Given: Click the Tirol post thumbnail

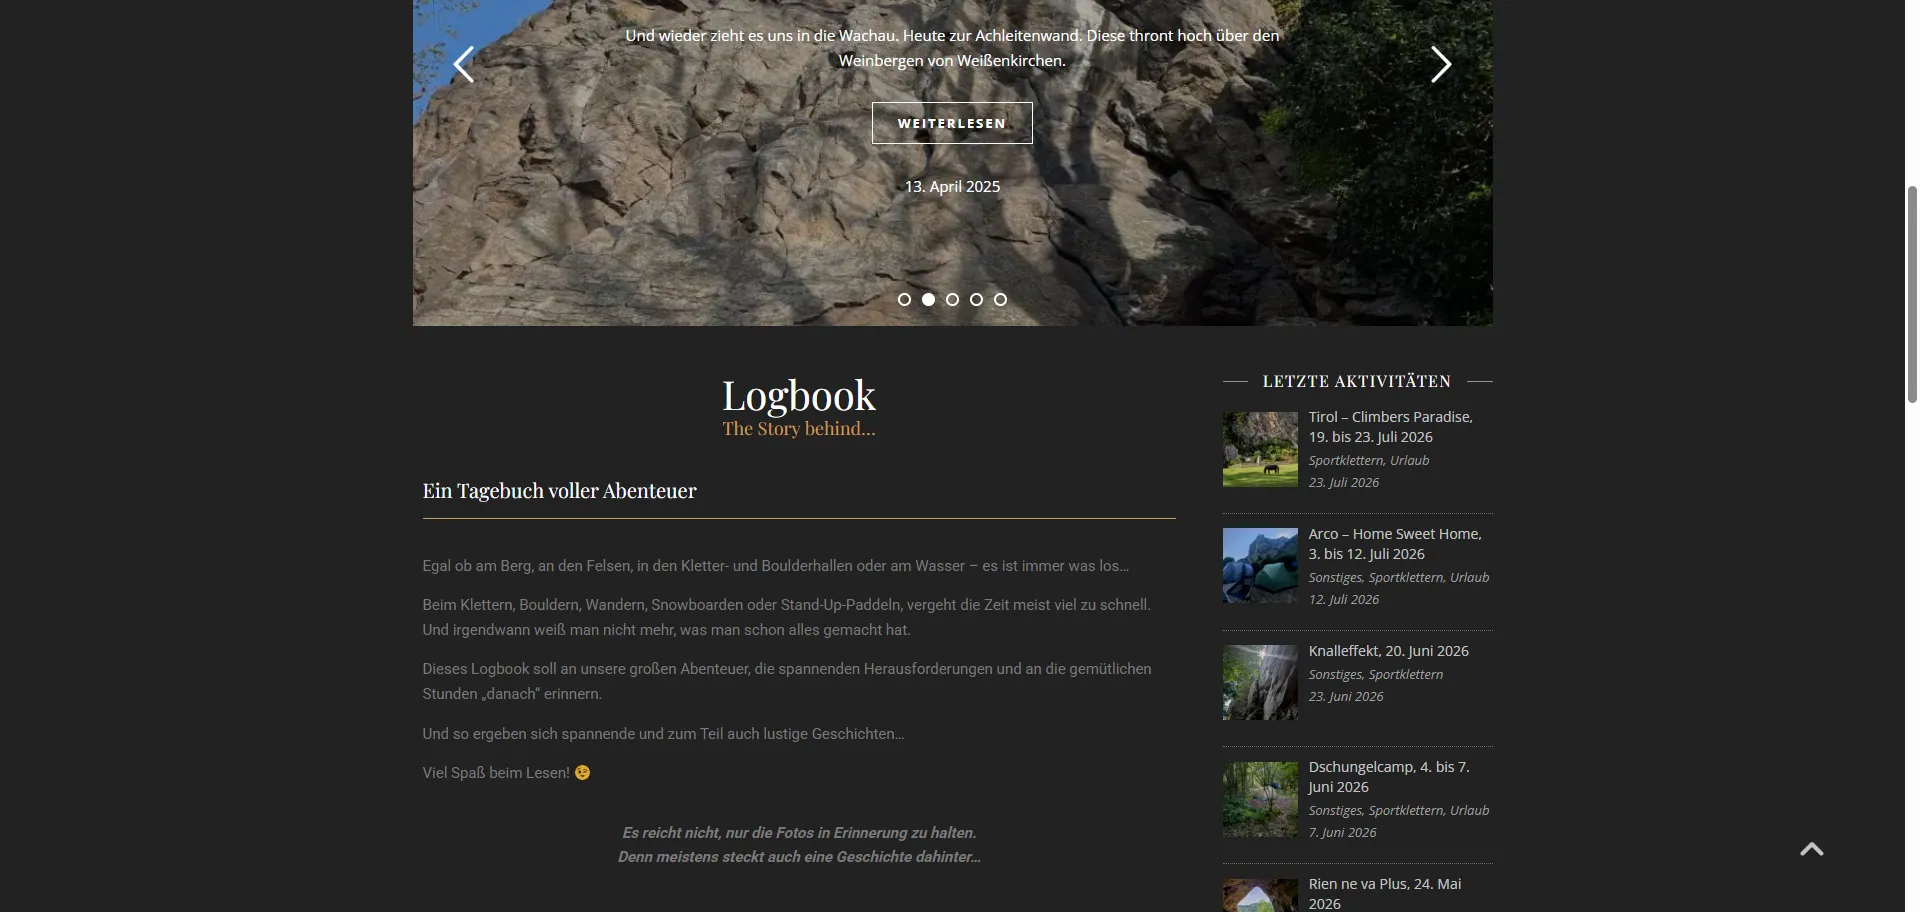Looking at the screenshot, I should coord(1260,449).
